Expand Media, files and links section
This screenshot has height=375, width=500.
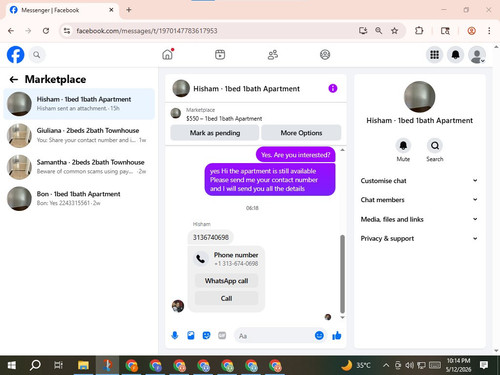pos(419,219)
